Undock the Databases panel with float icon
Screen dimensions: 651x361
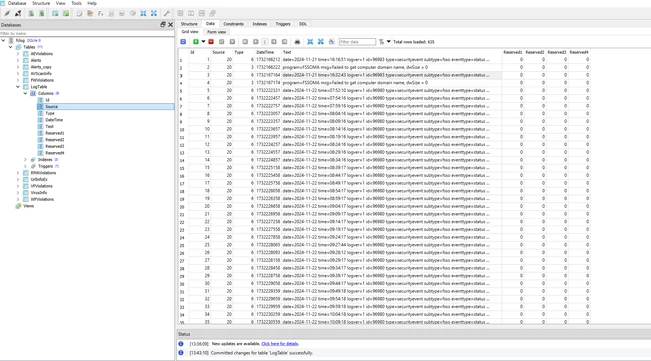tap(163, 24)
